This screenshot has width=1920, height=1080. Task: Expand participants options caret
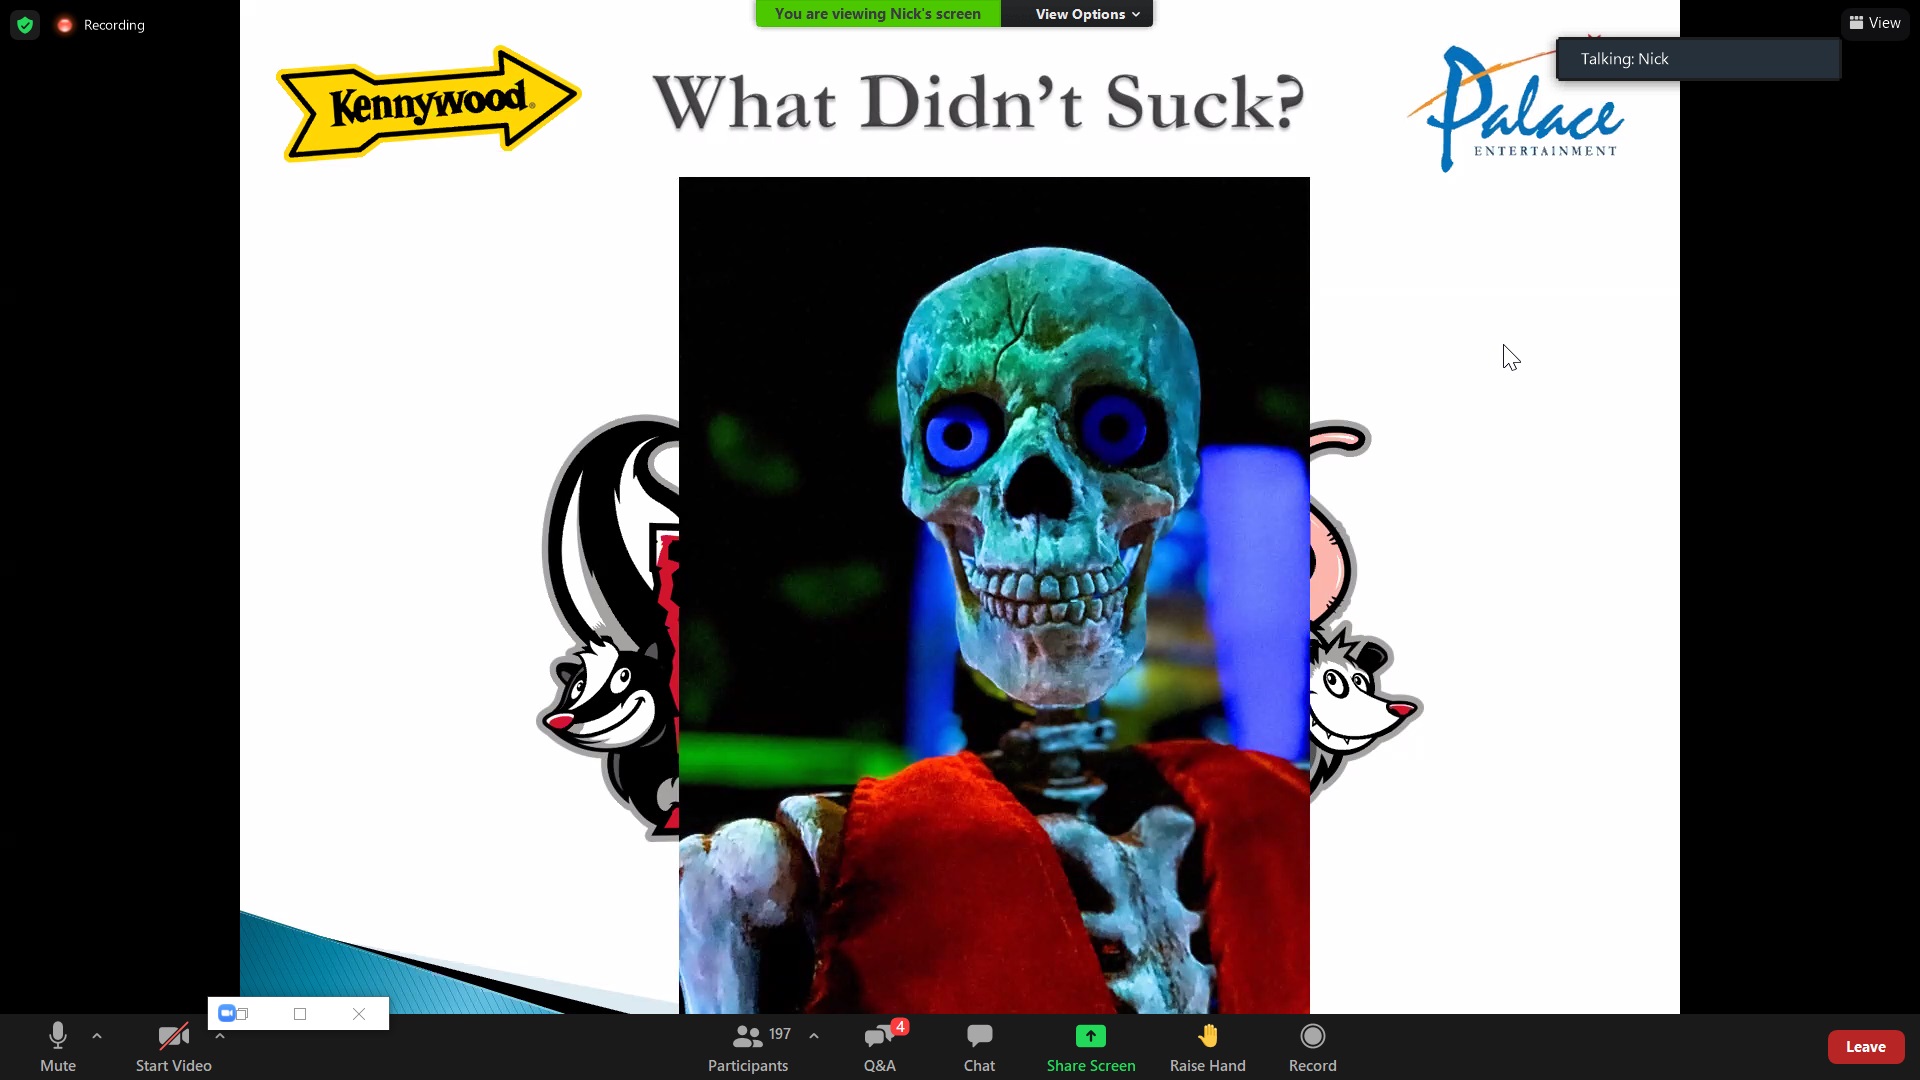pos(814,1036)
